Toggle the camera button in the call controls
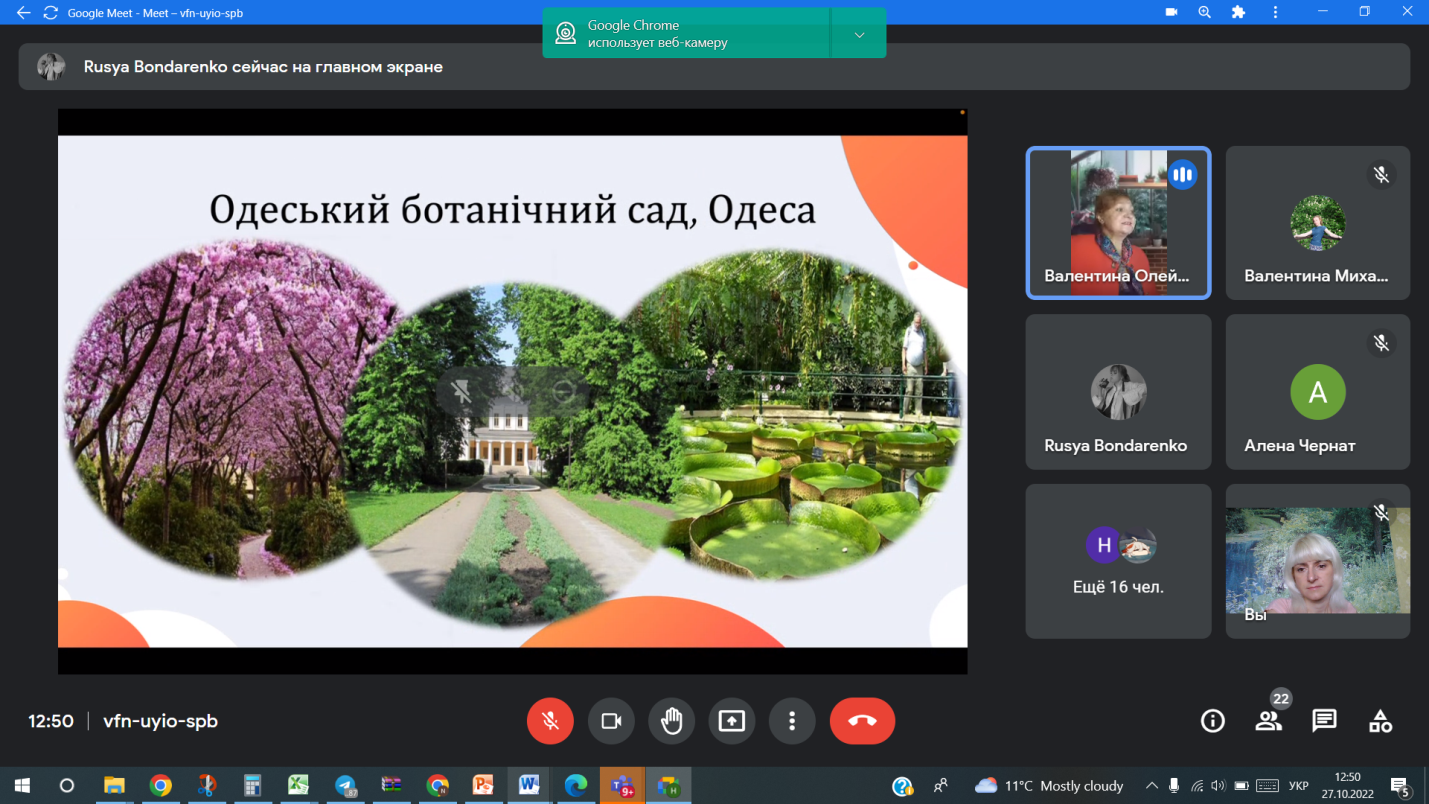 pyautogui.click(x=611, y=721)
